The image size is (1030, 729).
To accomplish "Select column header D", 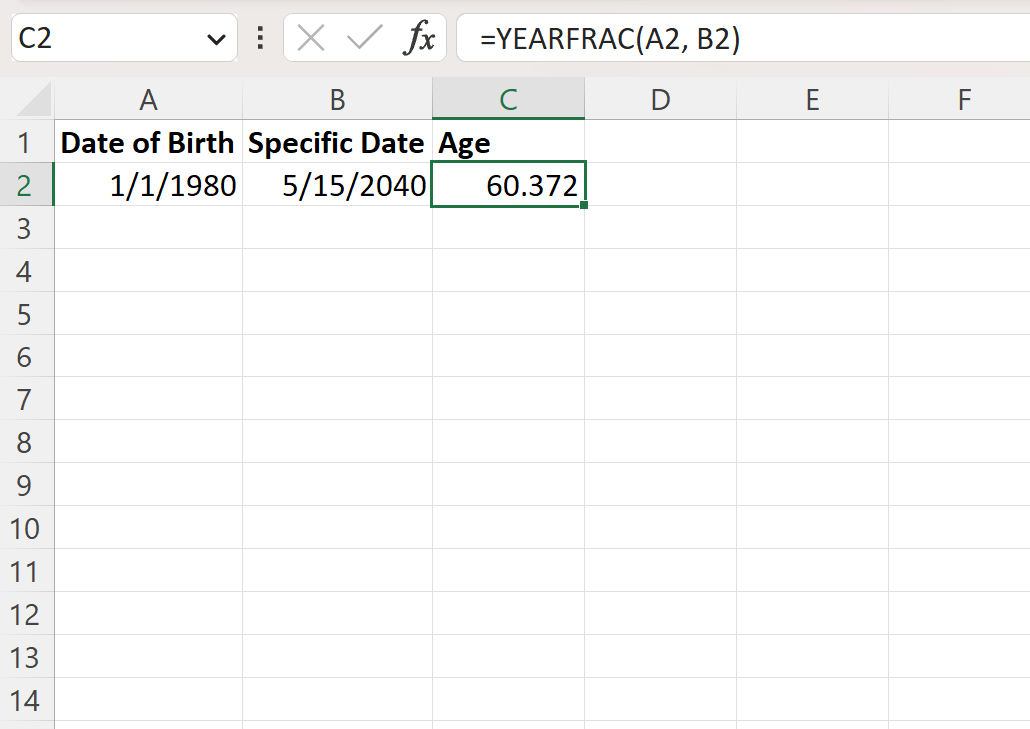I will tap(660, 99).
